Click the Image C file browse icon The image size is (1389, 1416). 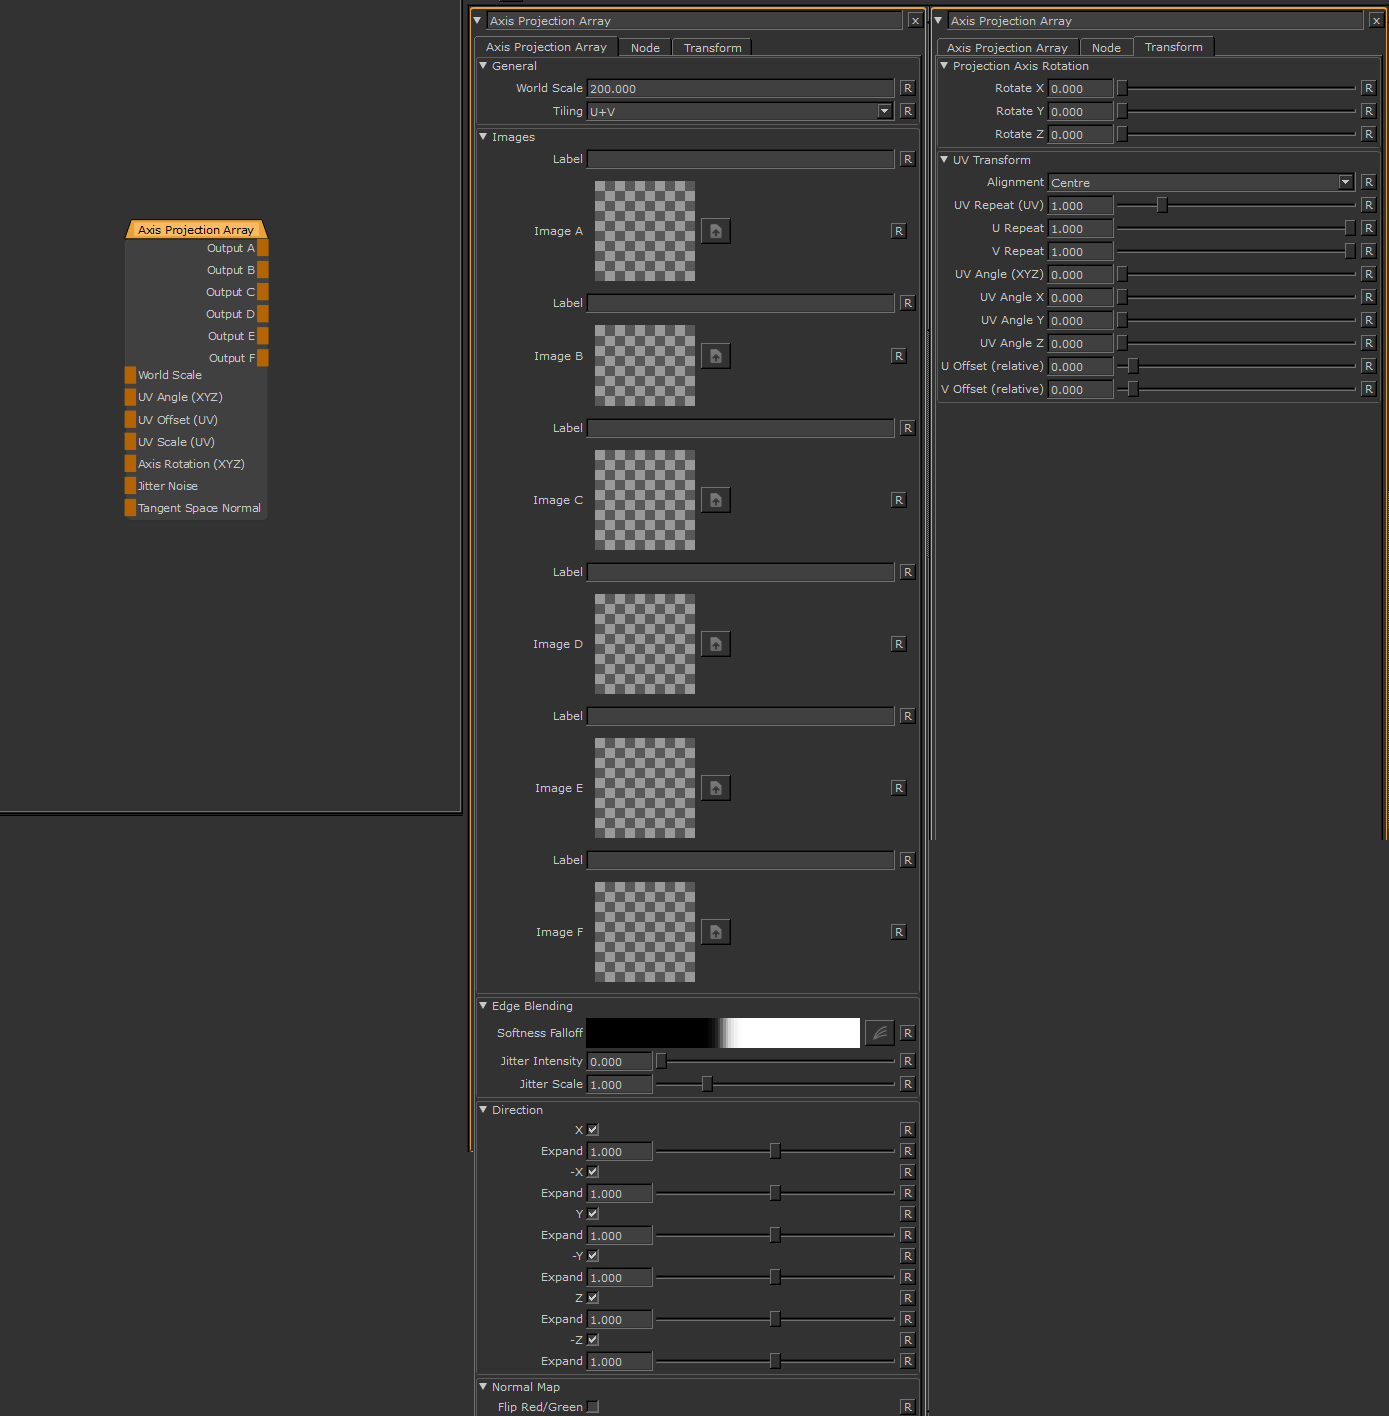pos(715,500)
